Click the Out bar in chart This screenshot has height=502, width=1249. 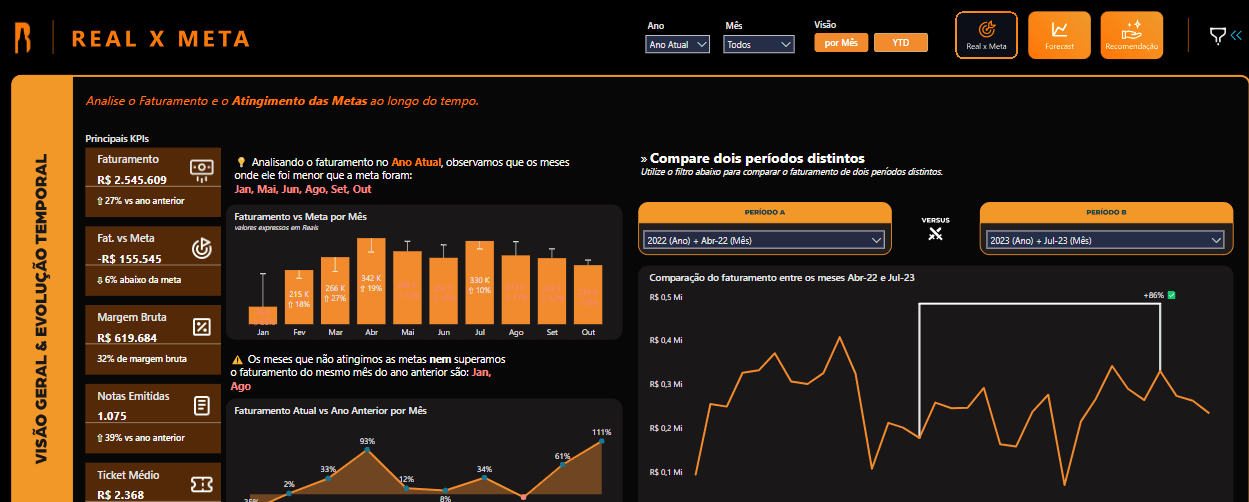coord(588,295)
